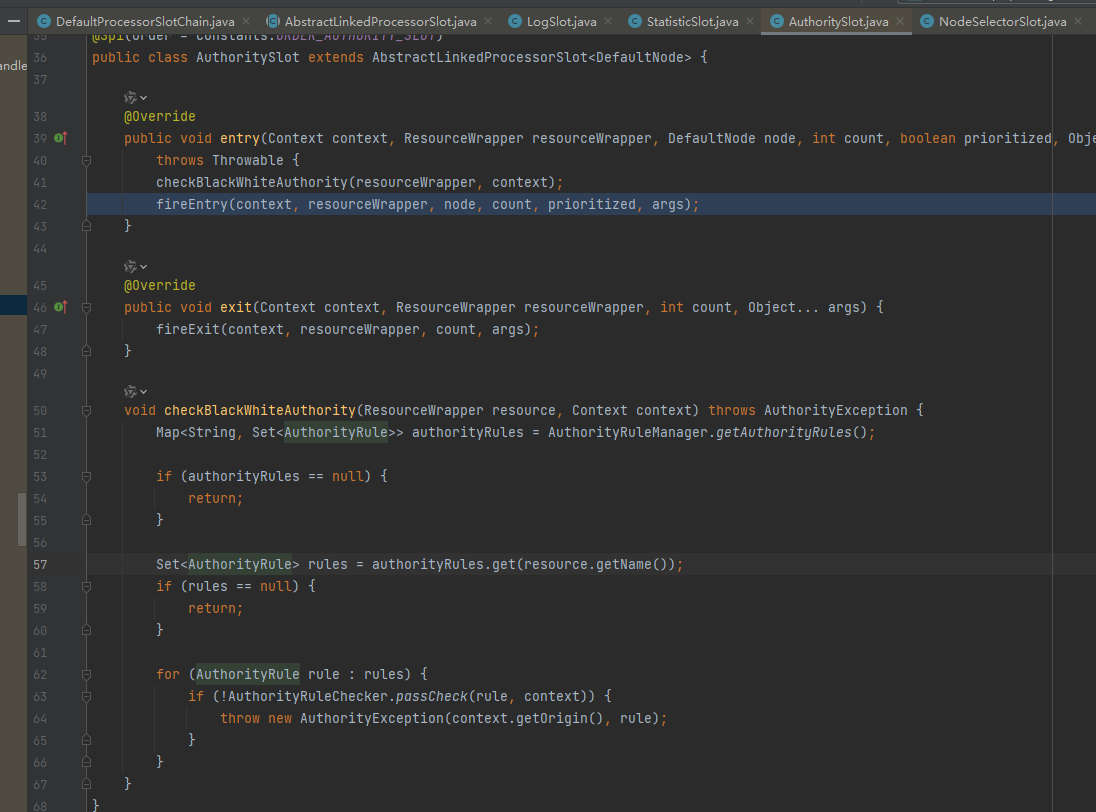
Task: Close NodeSelectorSlot.java tab
Action: click(1079, 22)
